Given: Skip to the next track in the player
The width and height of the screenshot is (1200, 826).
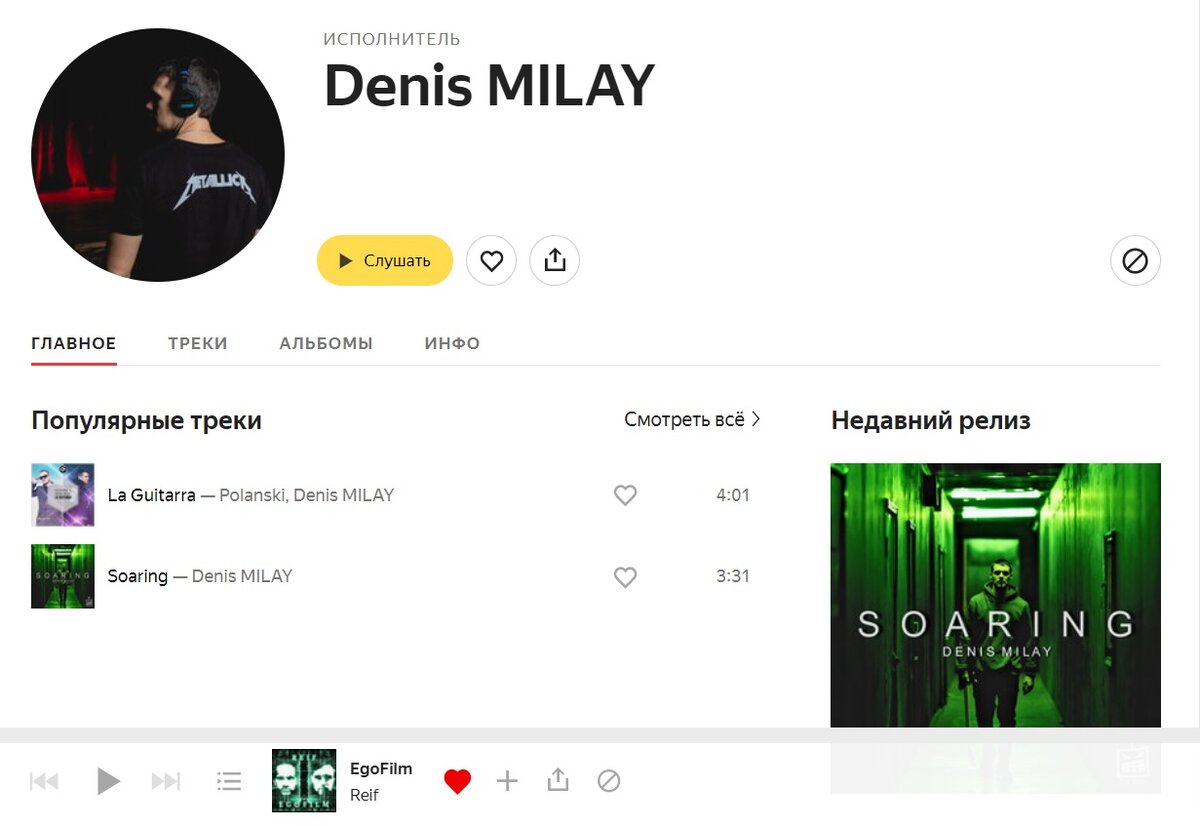Looking at the screenshot, I should point(166,781).
